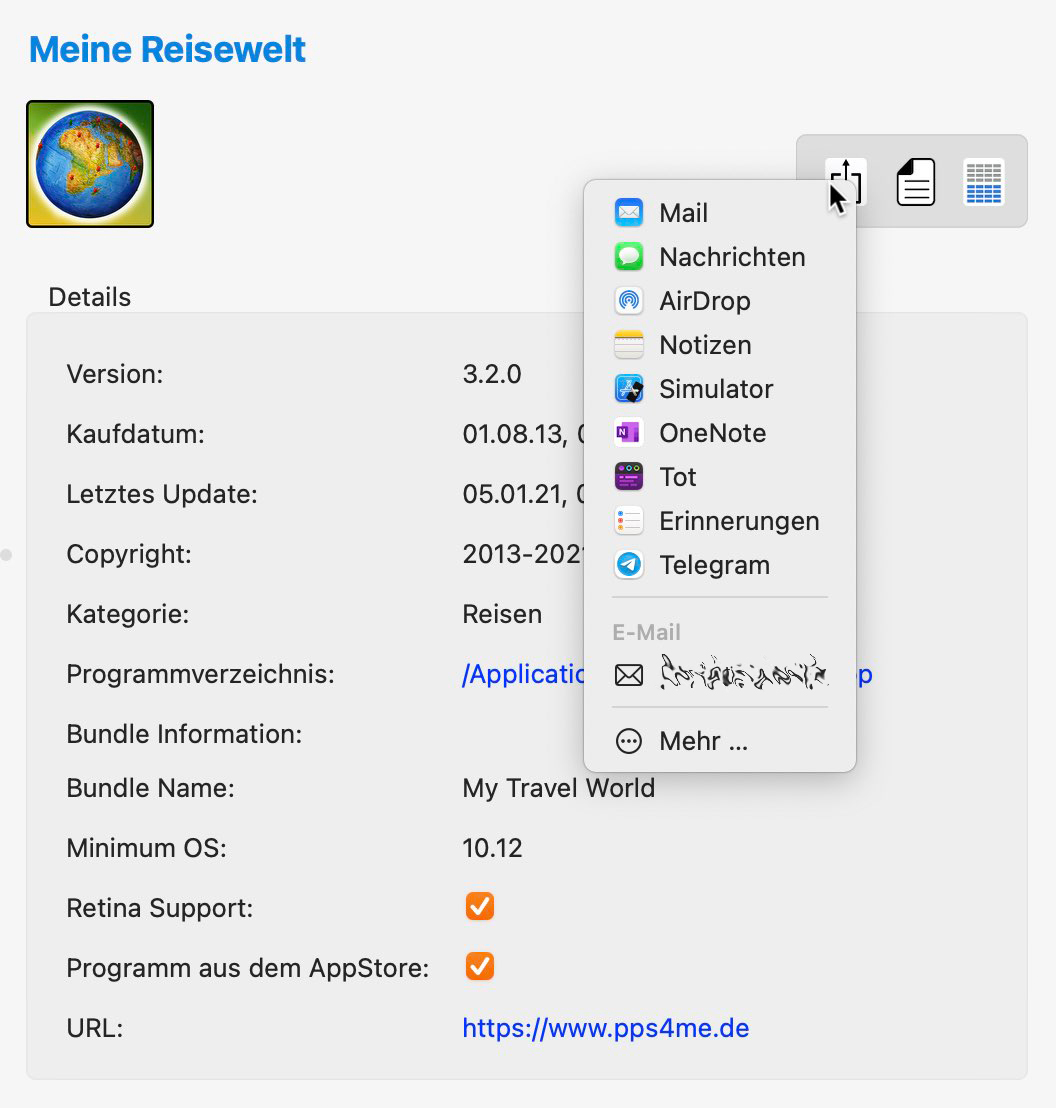Click the Kaufdatum: label

136,434
